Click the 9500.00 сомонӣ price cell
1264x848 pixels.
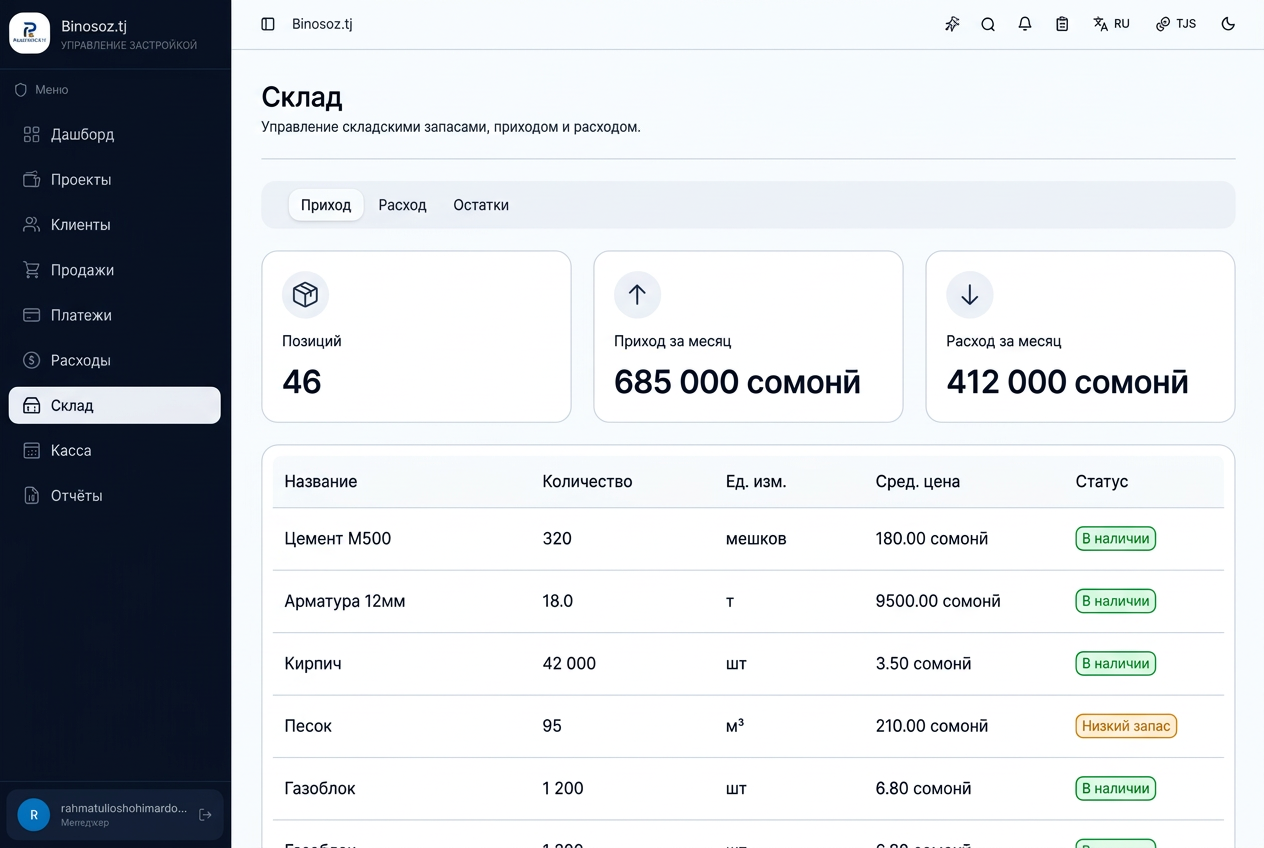938,601
